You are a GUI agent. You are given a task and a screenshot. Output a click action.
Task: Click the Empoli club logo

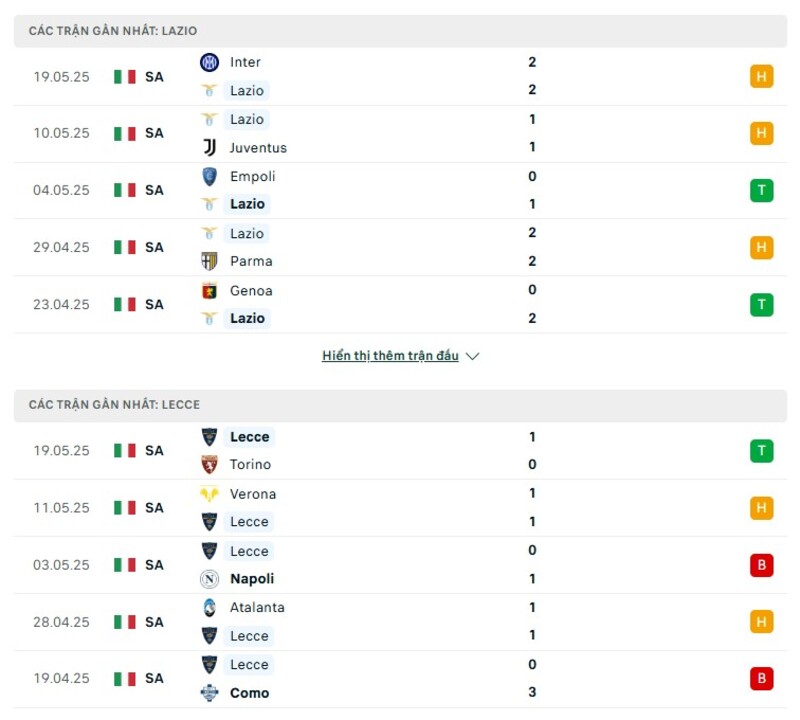[x=210, y=176]
